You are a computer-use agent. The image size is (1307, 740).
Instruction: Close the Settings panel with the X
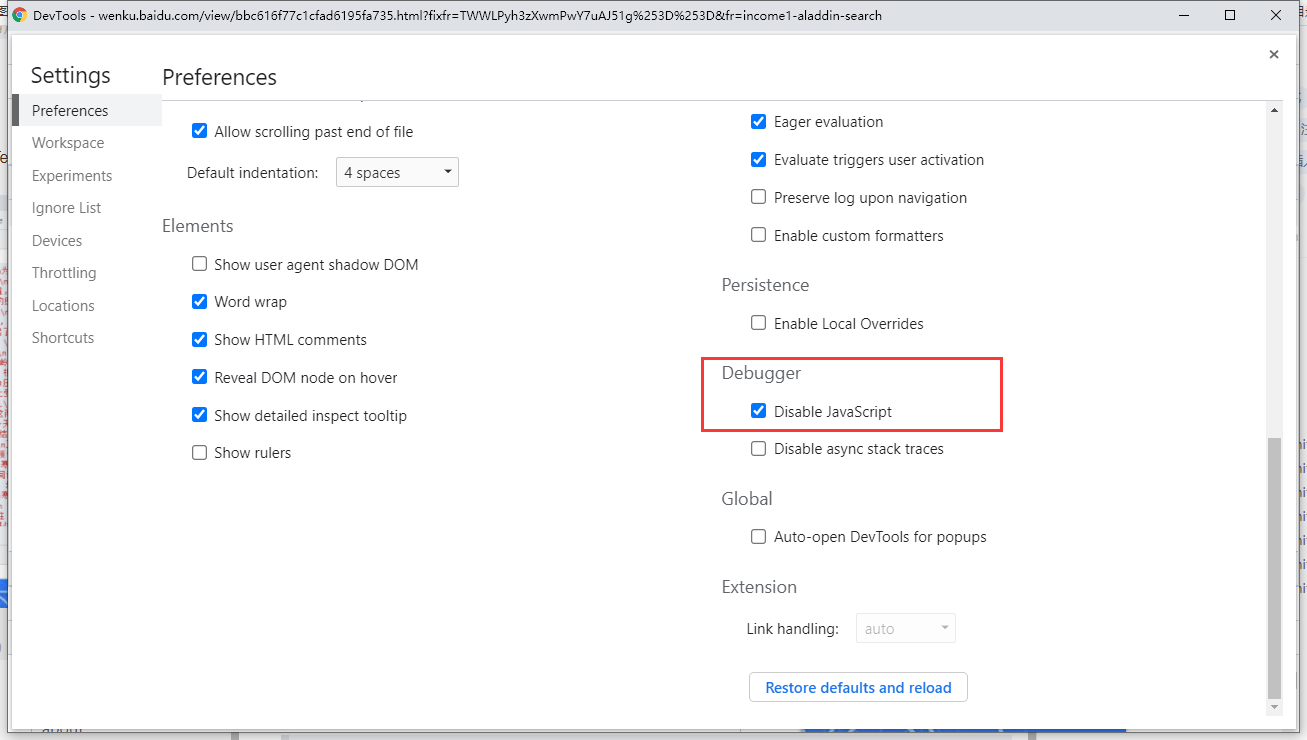coord(1273,55)
